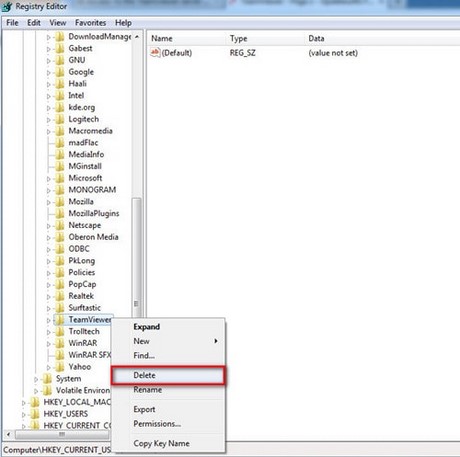Select the Volatile Environment key
This screenshot has width=460, height=457.
coord(82,390)
